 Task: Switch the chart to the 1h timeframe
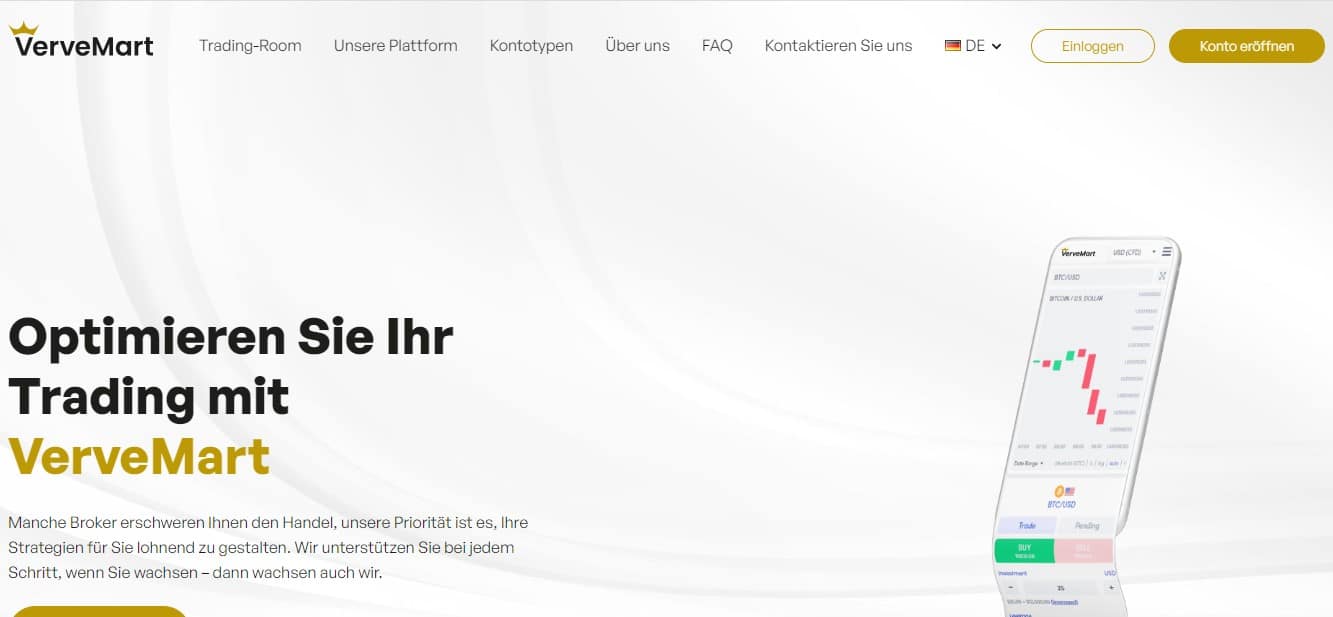point(1092,462)
